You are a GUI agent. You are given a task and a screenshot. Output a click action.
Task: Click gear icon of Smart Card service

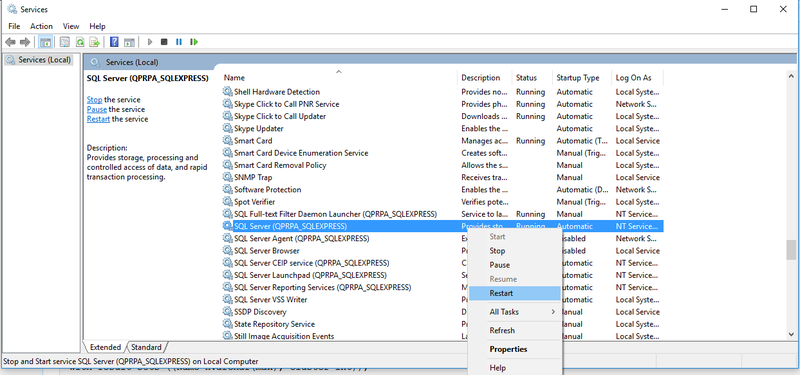click(x=228, y=141)
